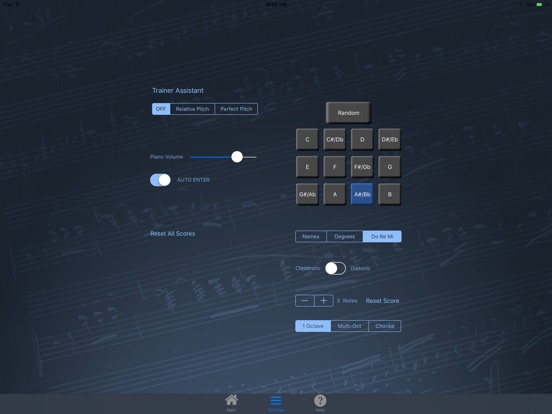Select the Multi-Oct range option
This screenshot has height=414, width=552.
[350, 326]
